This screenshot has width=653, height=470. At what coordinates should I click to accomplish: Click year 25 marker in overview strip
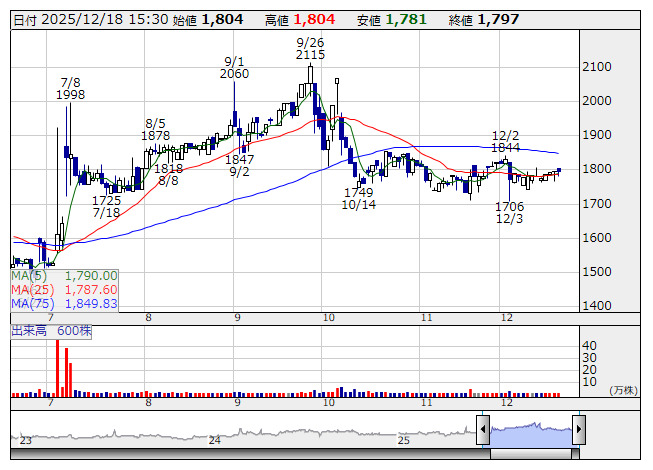404,440
